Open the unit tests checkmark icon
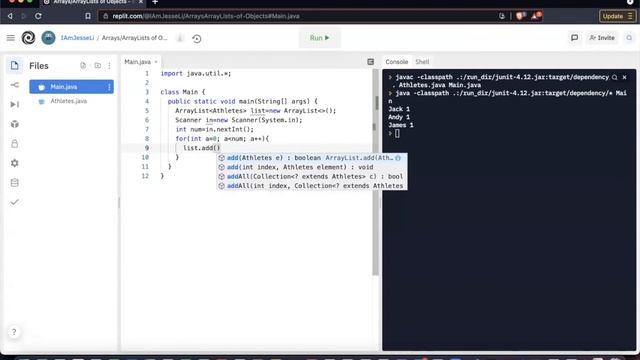This screenshot has width=640, height=360. point(15,202)
